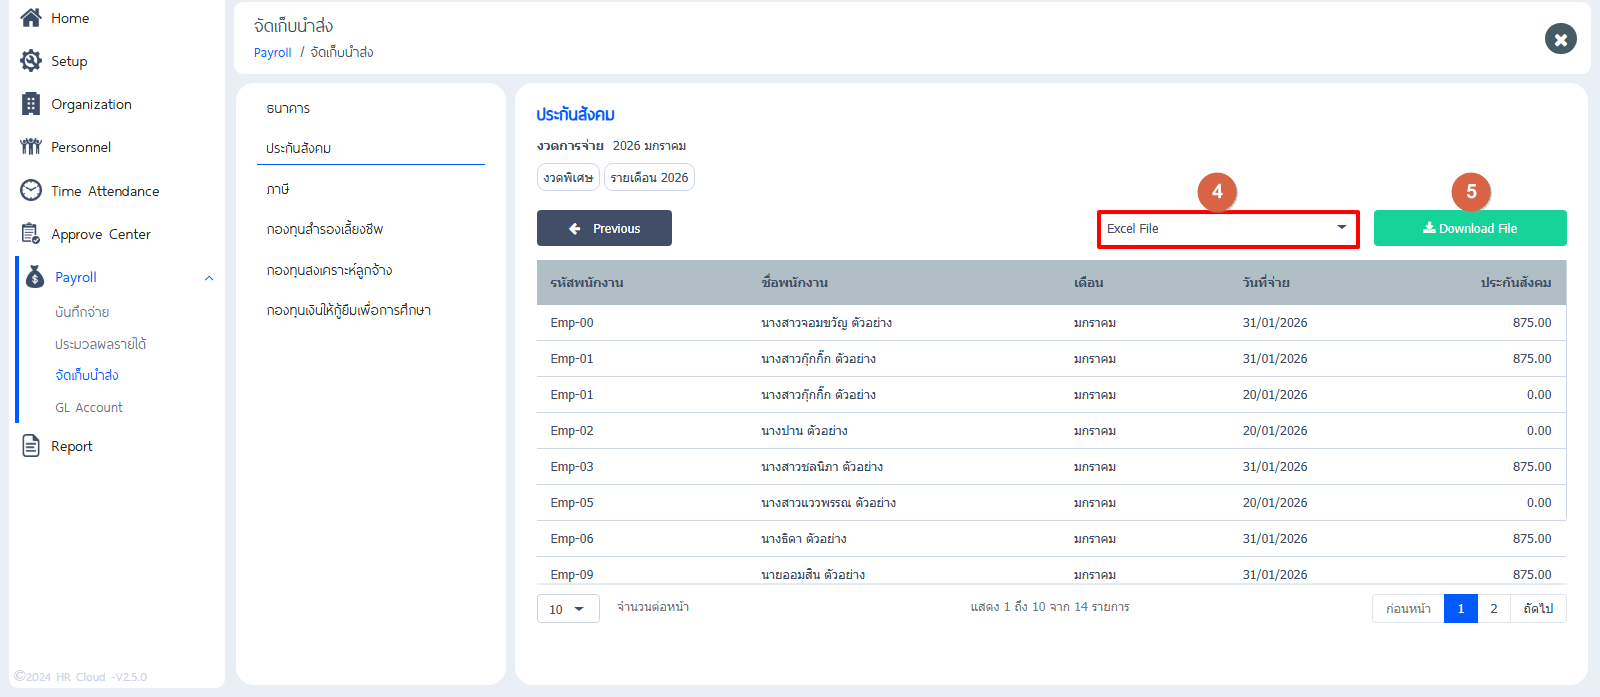Click the Time Attendance clock icon
Viewport: 1600px width, 697px height.
(31, 190)
